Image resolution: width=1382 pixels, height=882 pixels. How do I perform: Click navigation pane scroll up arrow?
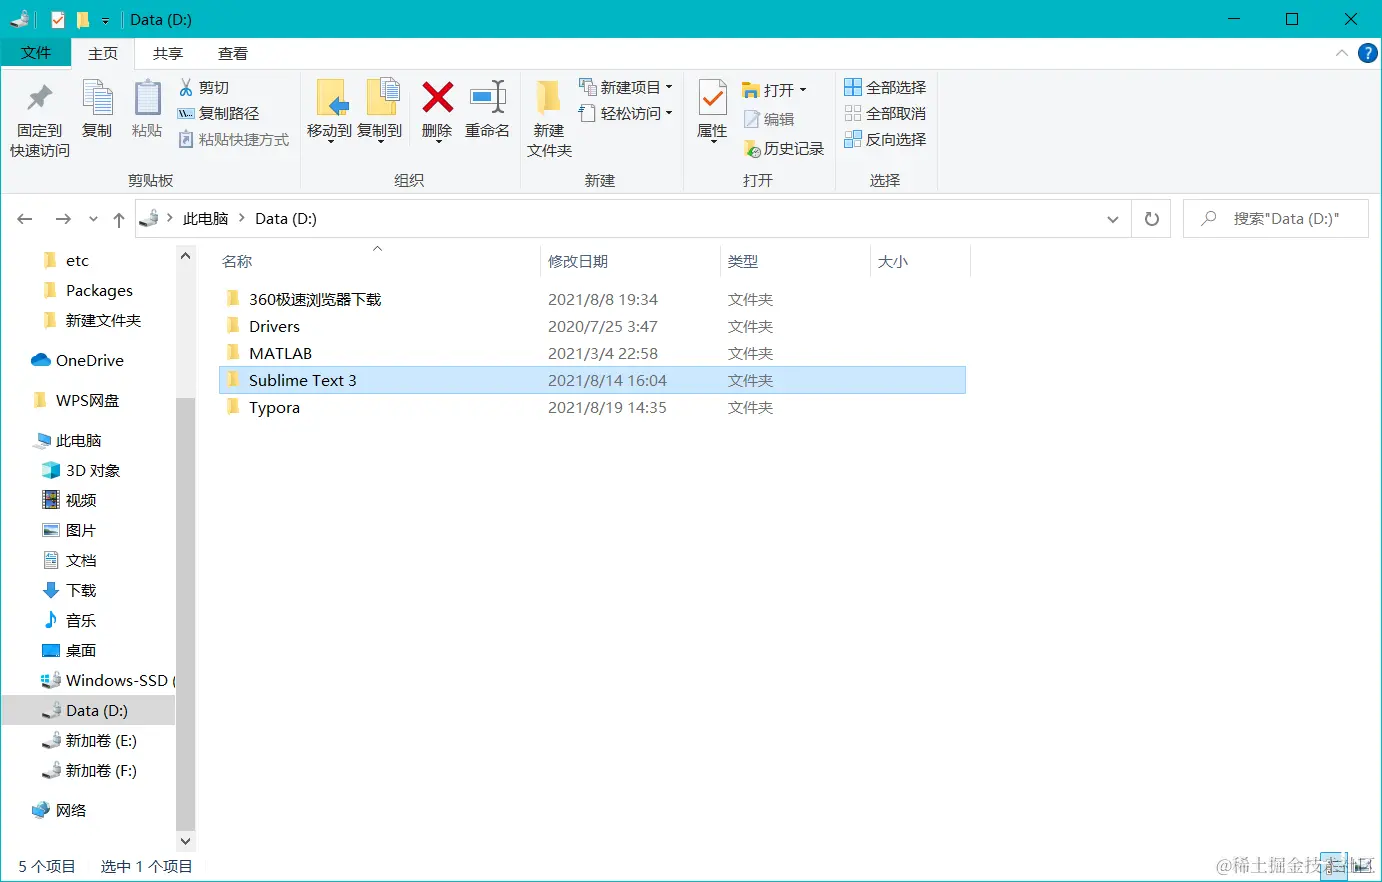pos(185,256)
